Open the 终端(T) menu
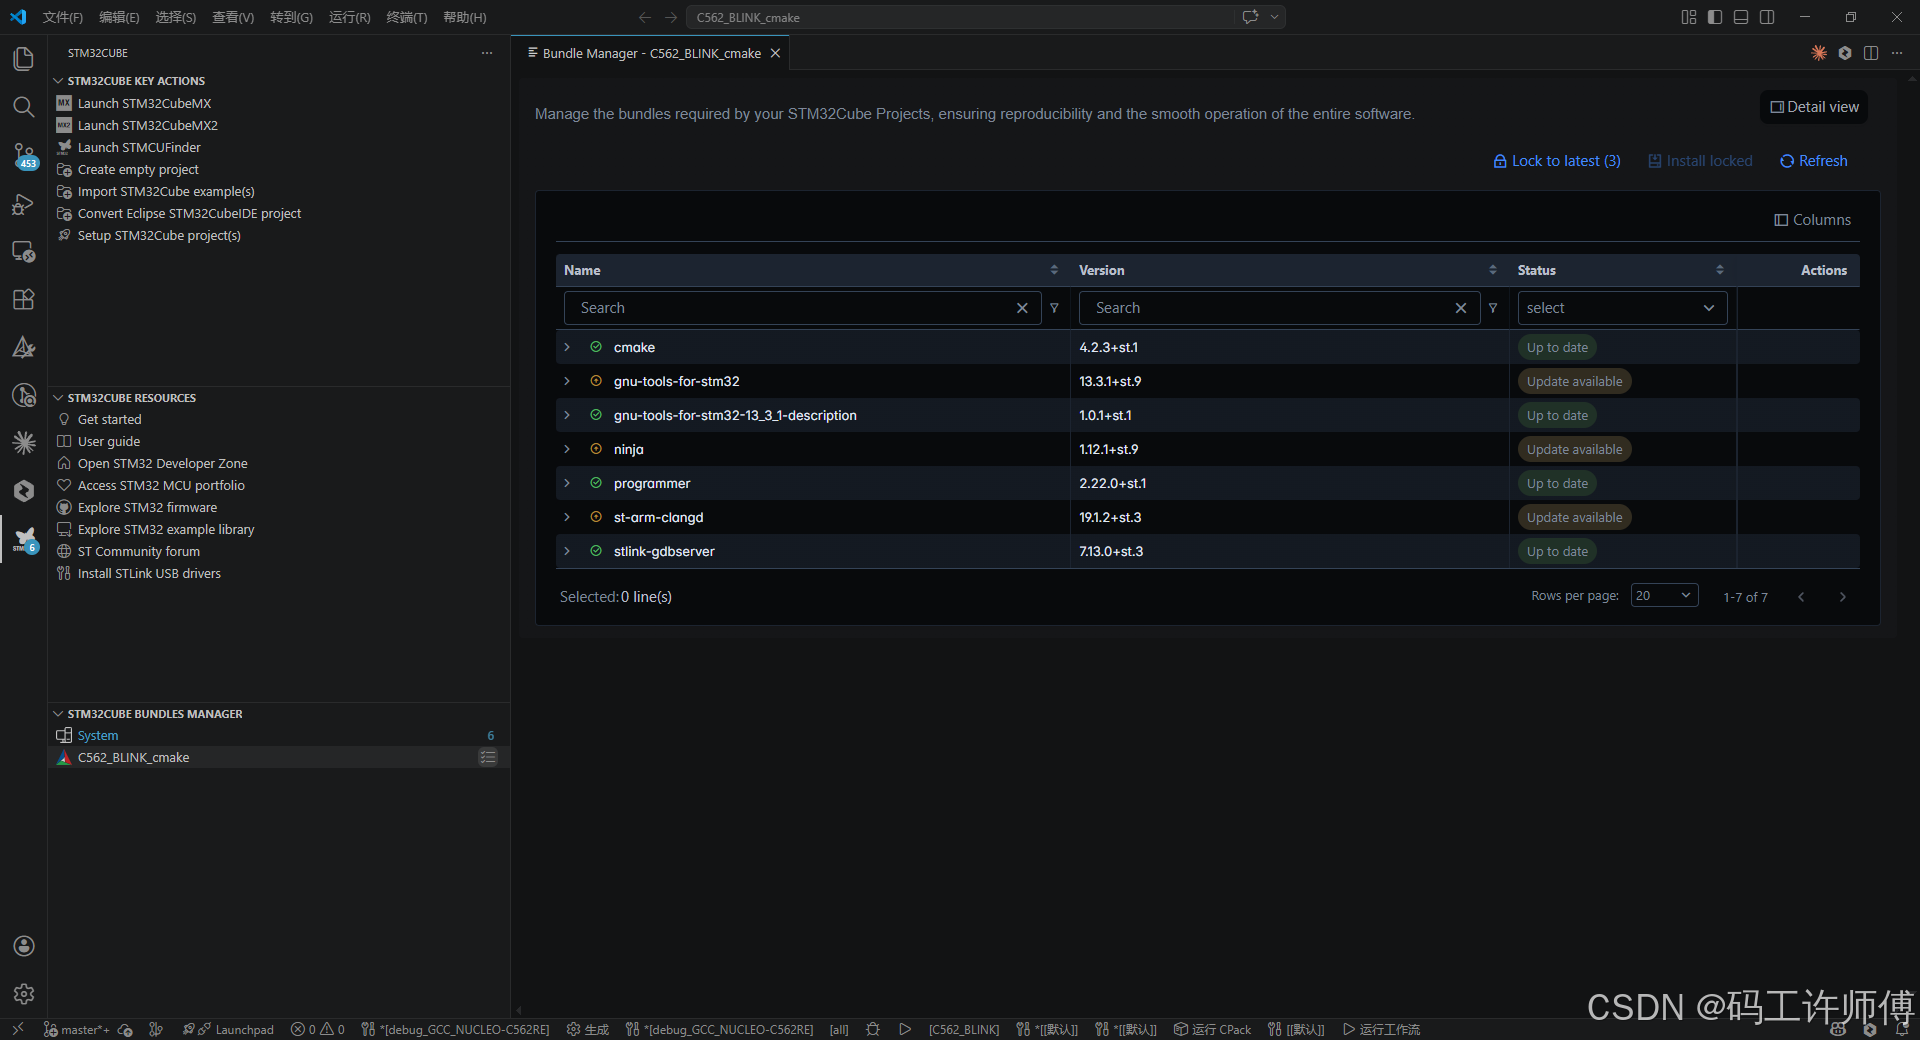Image resolution: width=1920 pixels, height=1040 pixels. [407, 17]
